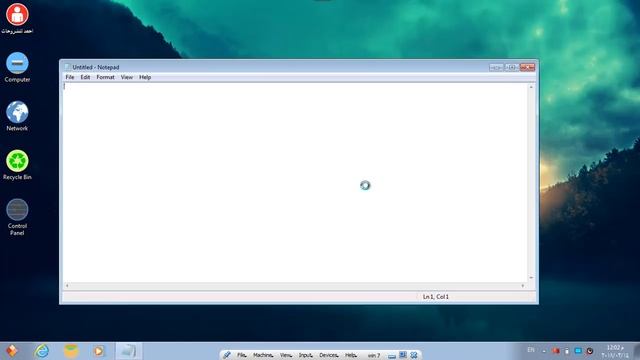
Task: Open the Notepad View menu
Action: tap(127, 77)
